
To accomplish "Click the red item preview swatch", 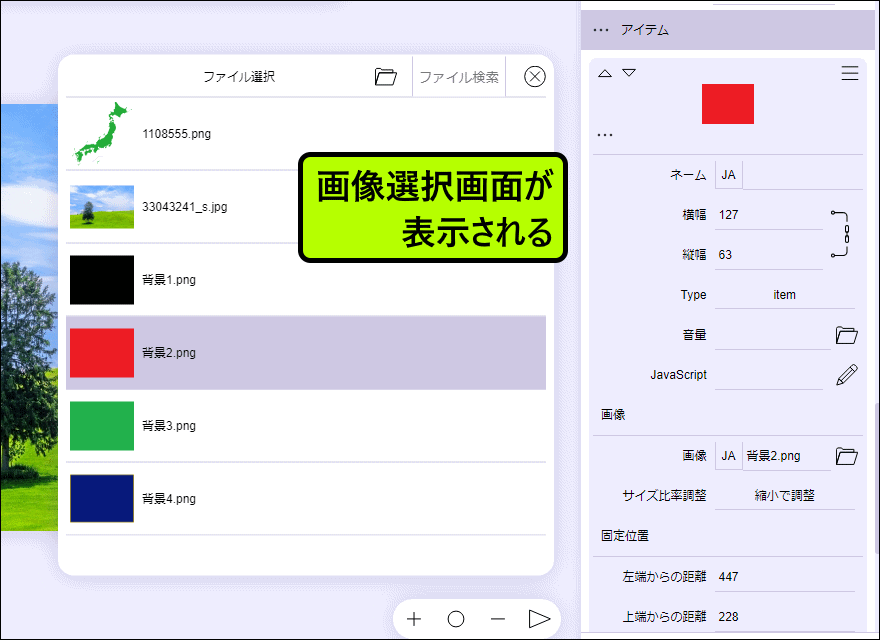I will pos(727,104).
